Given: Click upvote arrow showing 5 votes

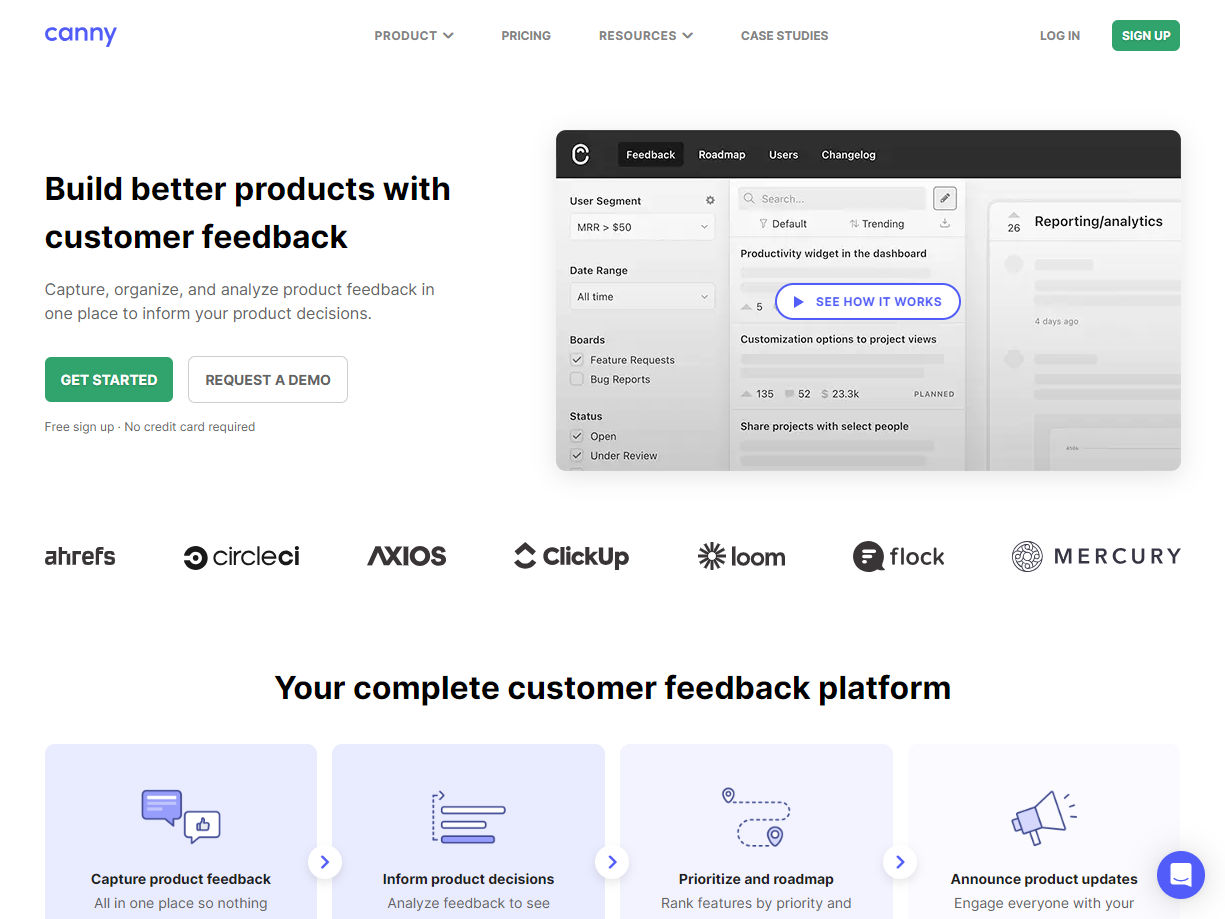Looking at the screenshot, I should [x=746, y=307].
